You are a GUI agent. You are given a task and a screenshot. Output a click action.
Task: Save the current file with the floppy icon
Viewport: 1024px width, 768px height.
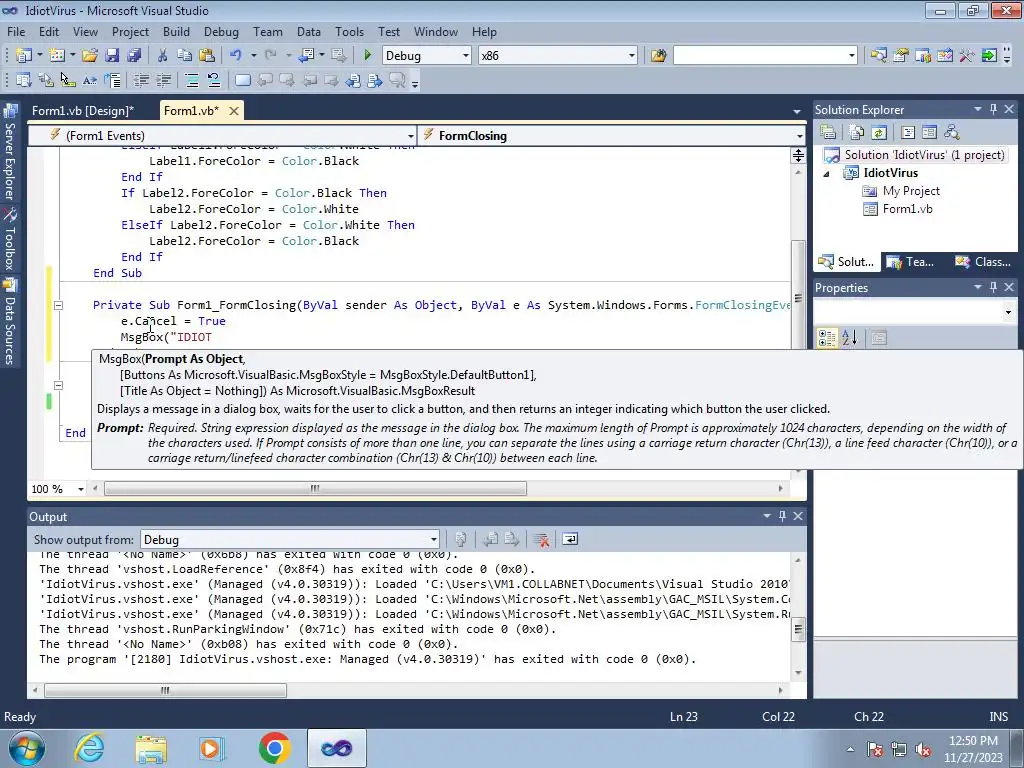(x=112, y=56)
